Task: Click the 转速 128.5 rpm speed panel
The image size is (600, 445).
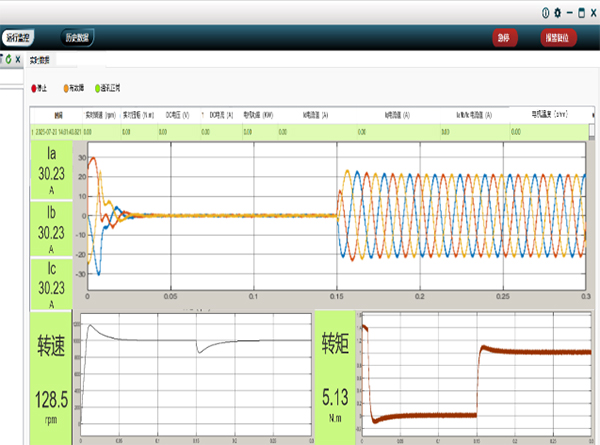Action: pyautogui.click(x=51, y=378)
